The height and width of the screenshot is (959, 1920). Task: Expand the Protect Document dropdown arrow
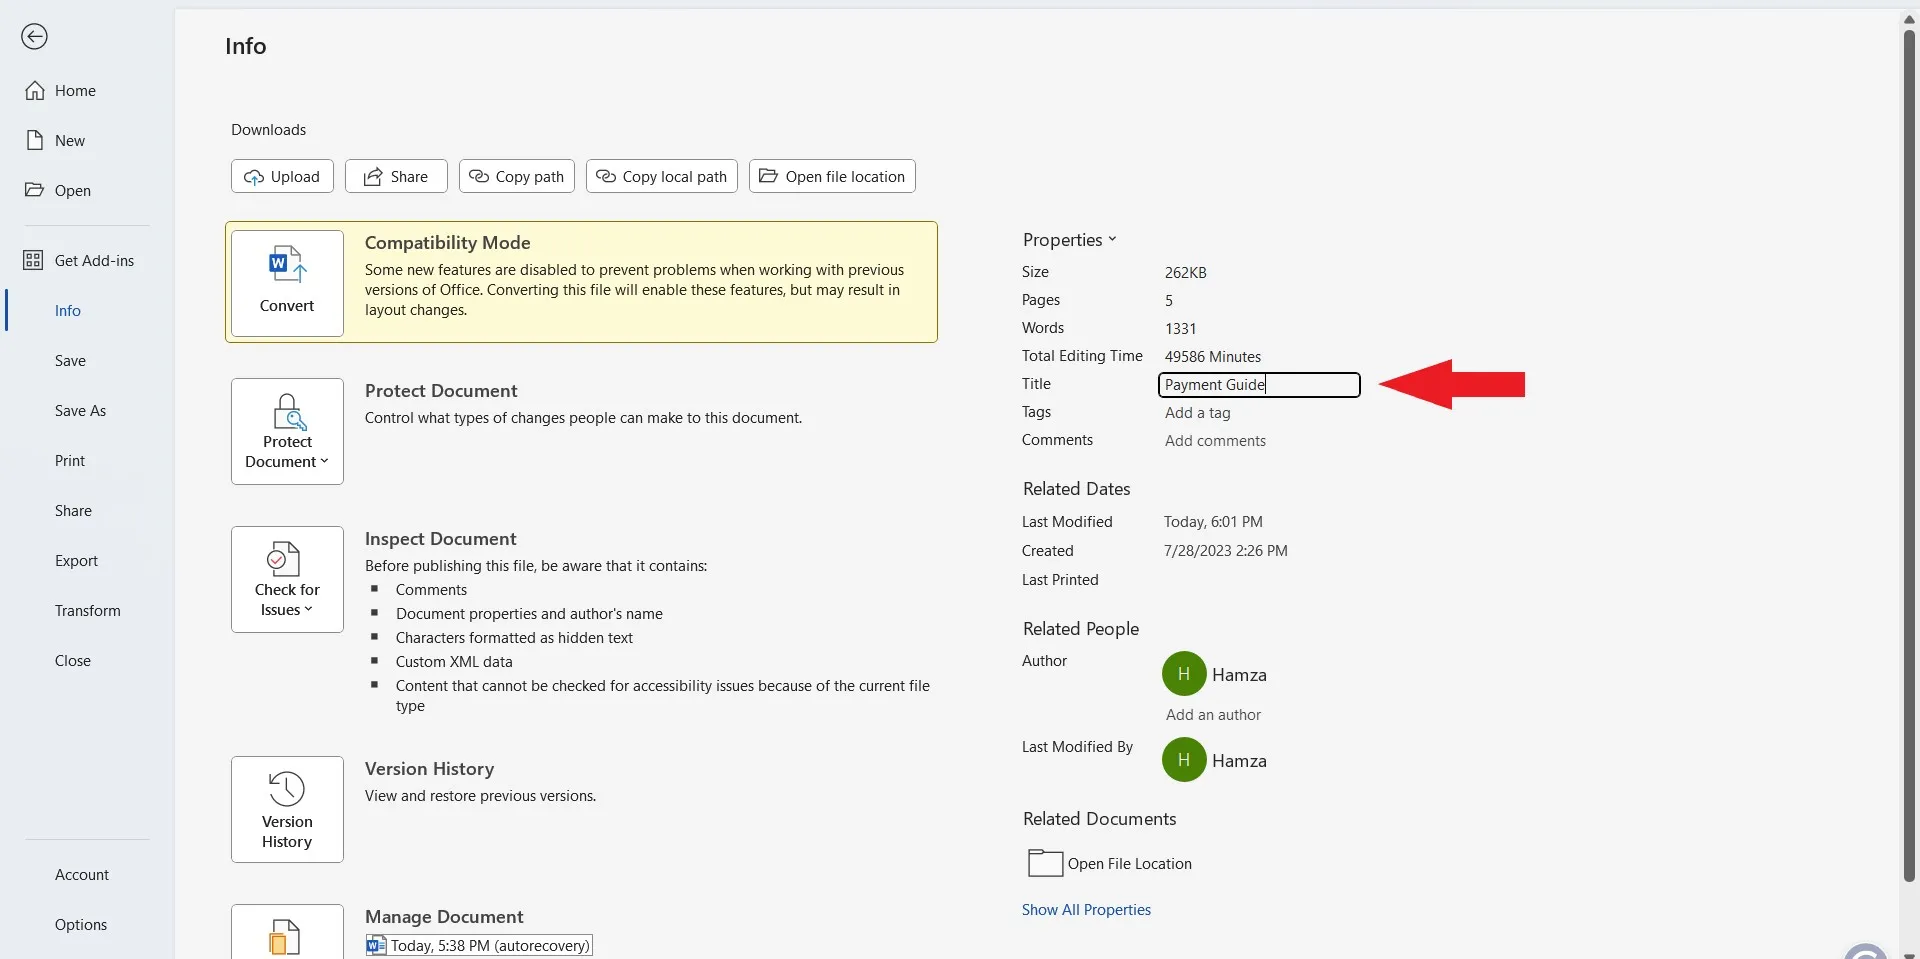point(324,462)
